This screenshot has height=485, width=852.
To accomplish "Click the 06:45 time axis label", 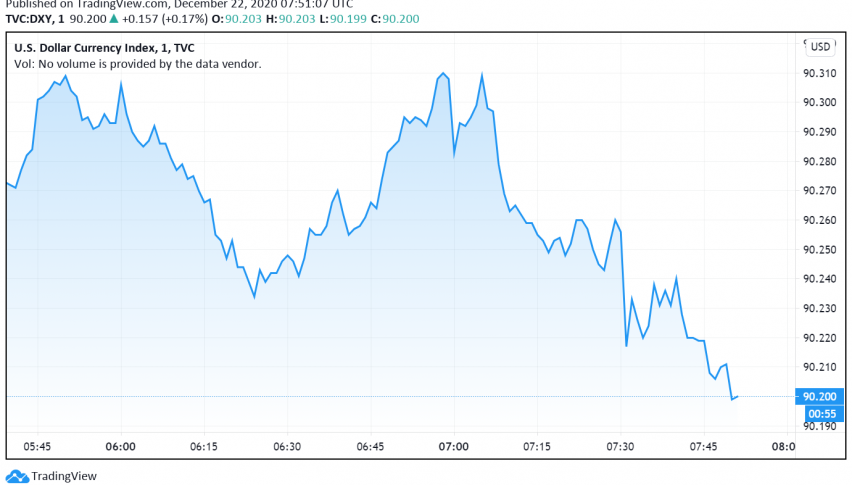I will coord(370,446).
